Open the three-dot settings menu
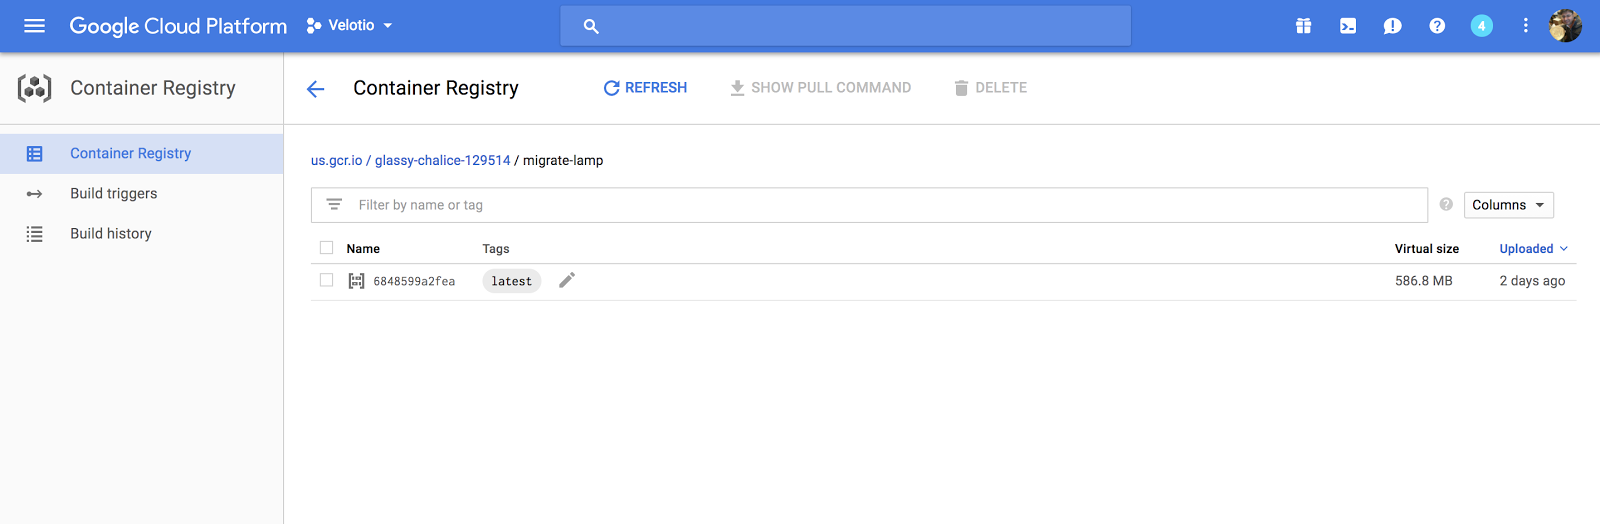This screenshot has height=524, width=1600. 1525,26
